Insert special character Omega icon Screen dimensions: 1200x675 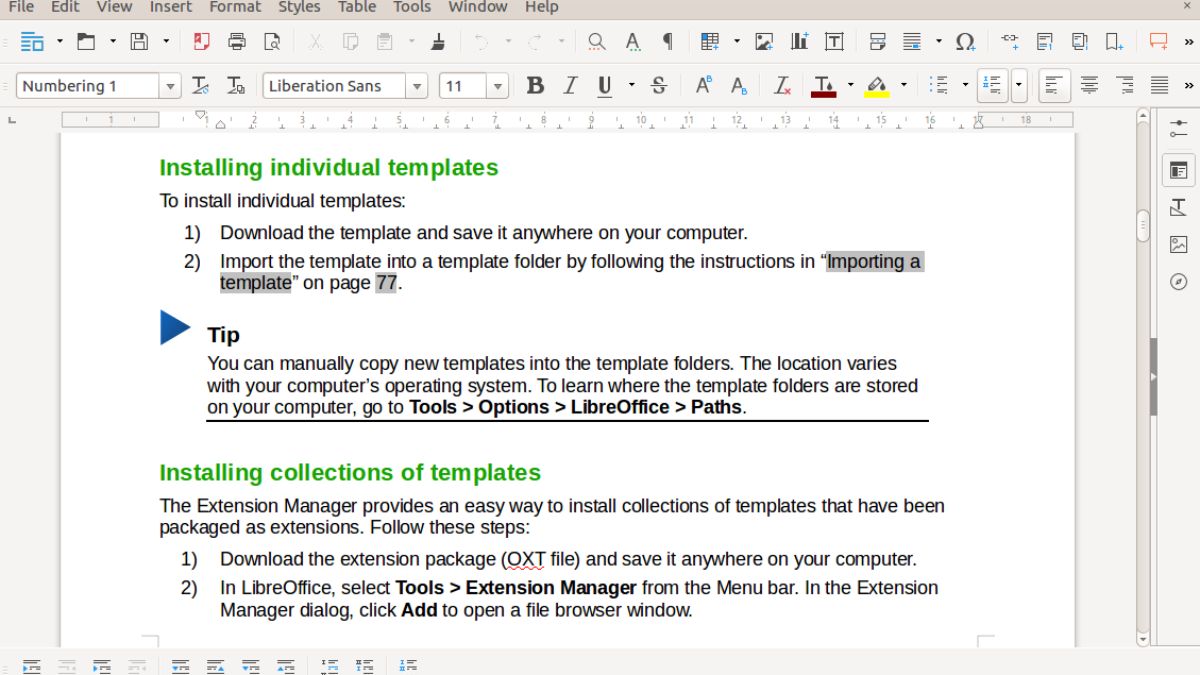965,42
